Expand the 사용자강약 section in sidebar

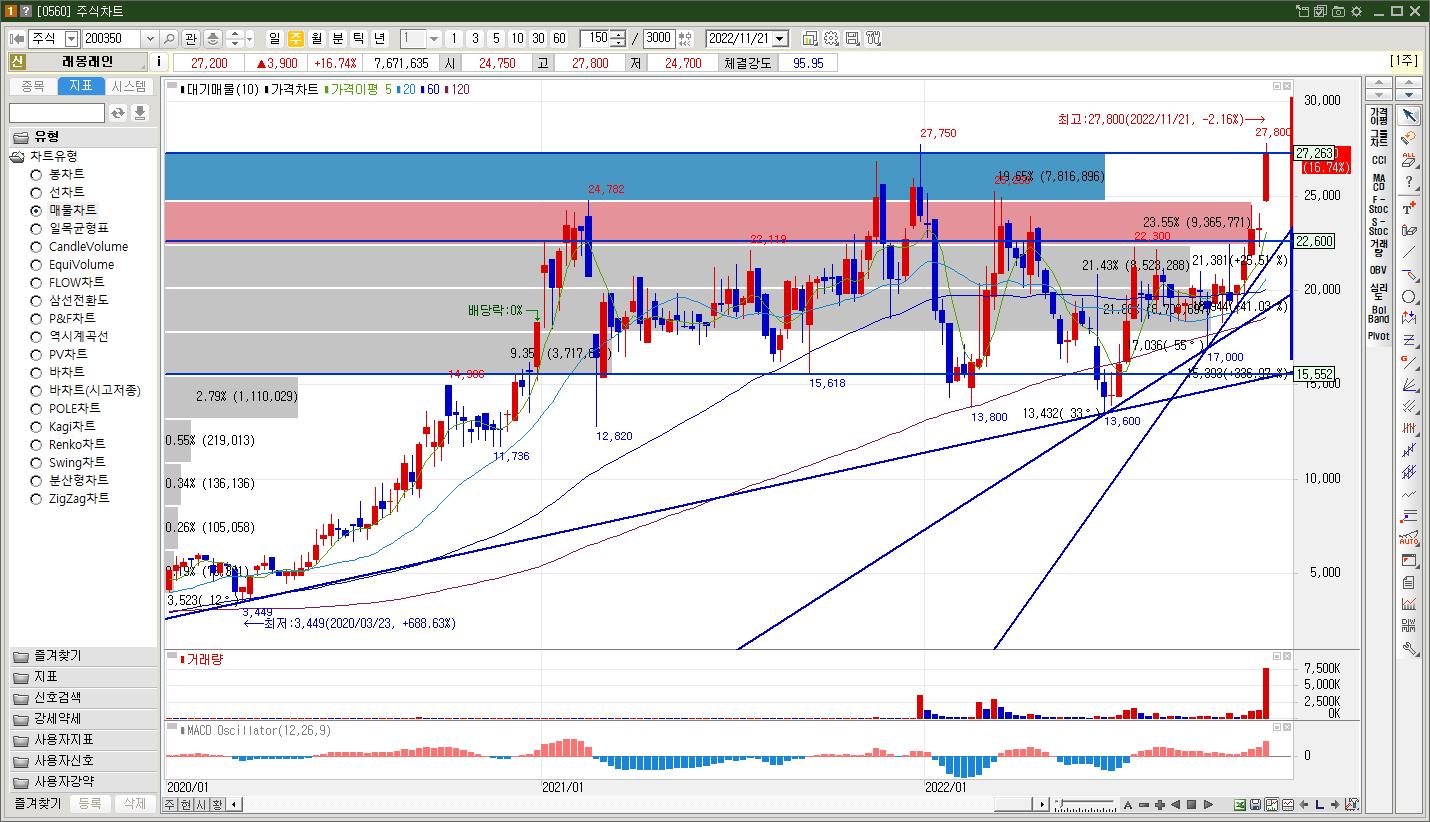[x=83, y=782]
